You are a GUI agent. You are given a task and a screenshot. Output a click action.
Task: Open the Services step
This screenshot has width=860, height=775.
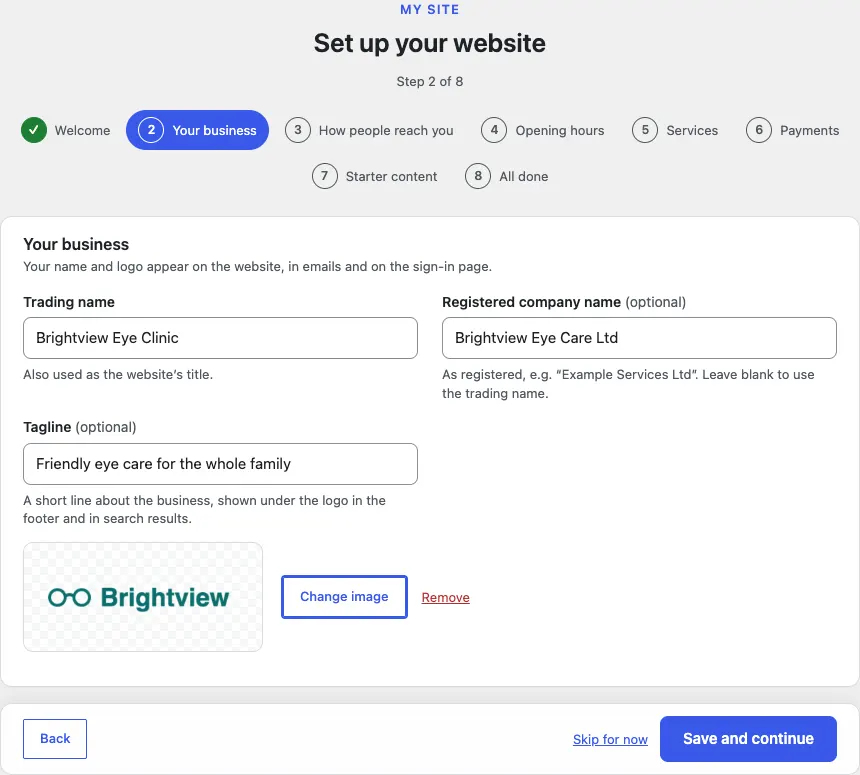coord(675,130)
